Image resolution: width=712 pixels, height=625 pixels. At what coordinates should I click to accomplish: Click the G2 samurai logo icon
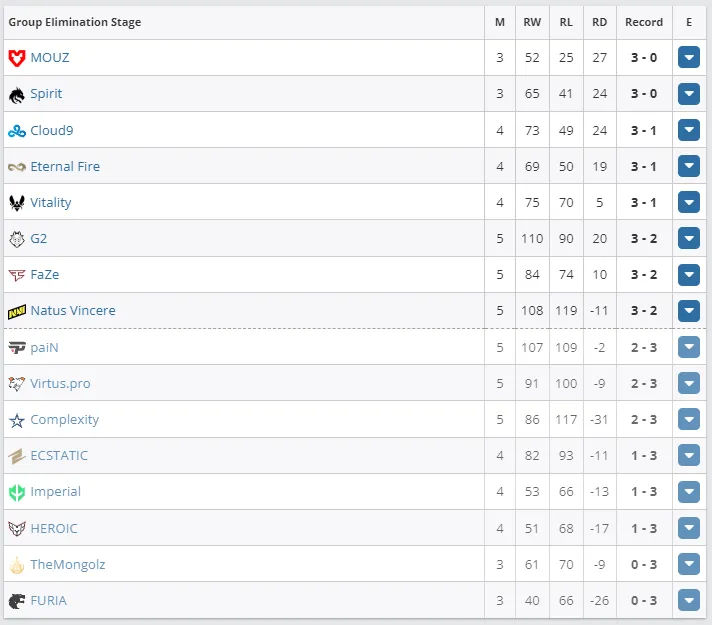click(17, 239)
